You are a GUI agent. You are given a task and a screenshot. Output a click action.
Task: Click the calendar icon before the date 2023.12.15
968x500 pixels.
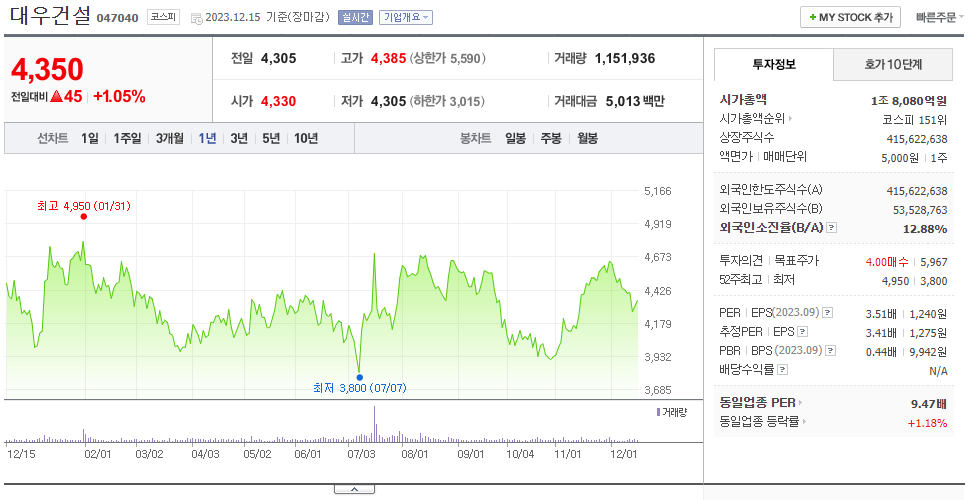coord(196,18)
